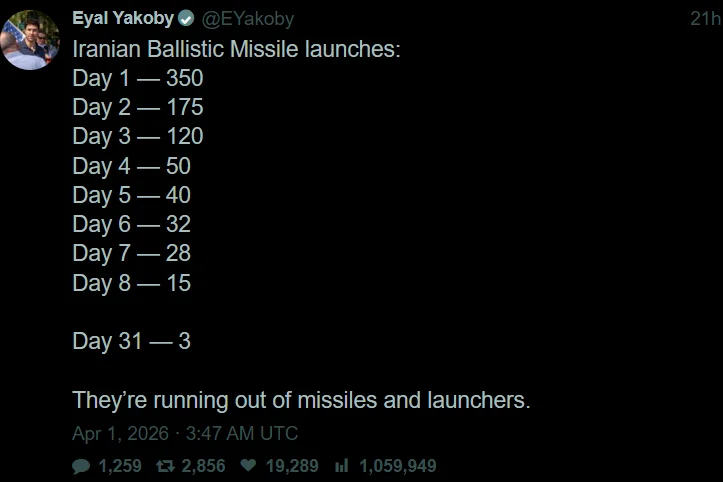Click the blue verified badge
Viewport: 723px width, 482px height.
[187, 19]
